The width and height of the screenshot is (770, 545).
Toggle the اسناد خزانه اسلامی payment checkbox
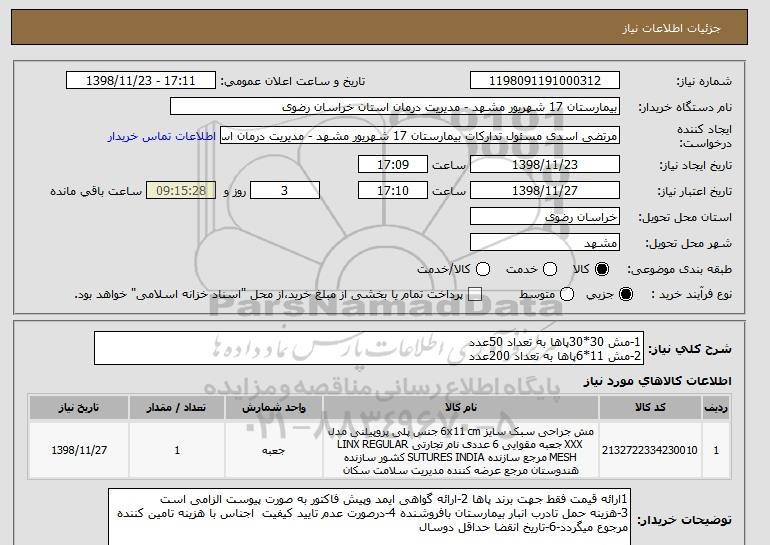coord(475,294)
